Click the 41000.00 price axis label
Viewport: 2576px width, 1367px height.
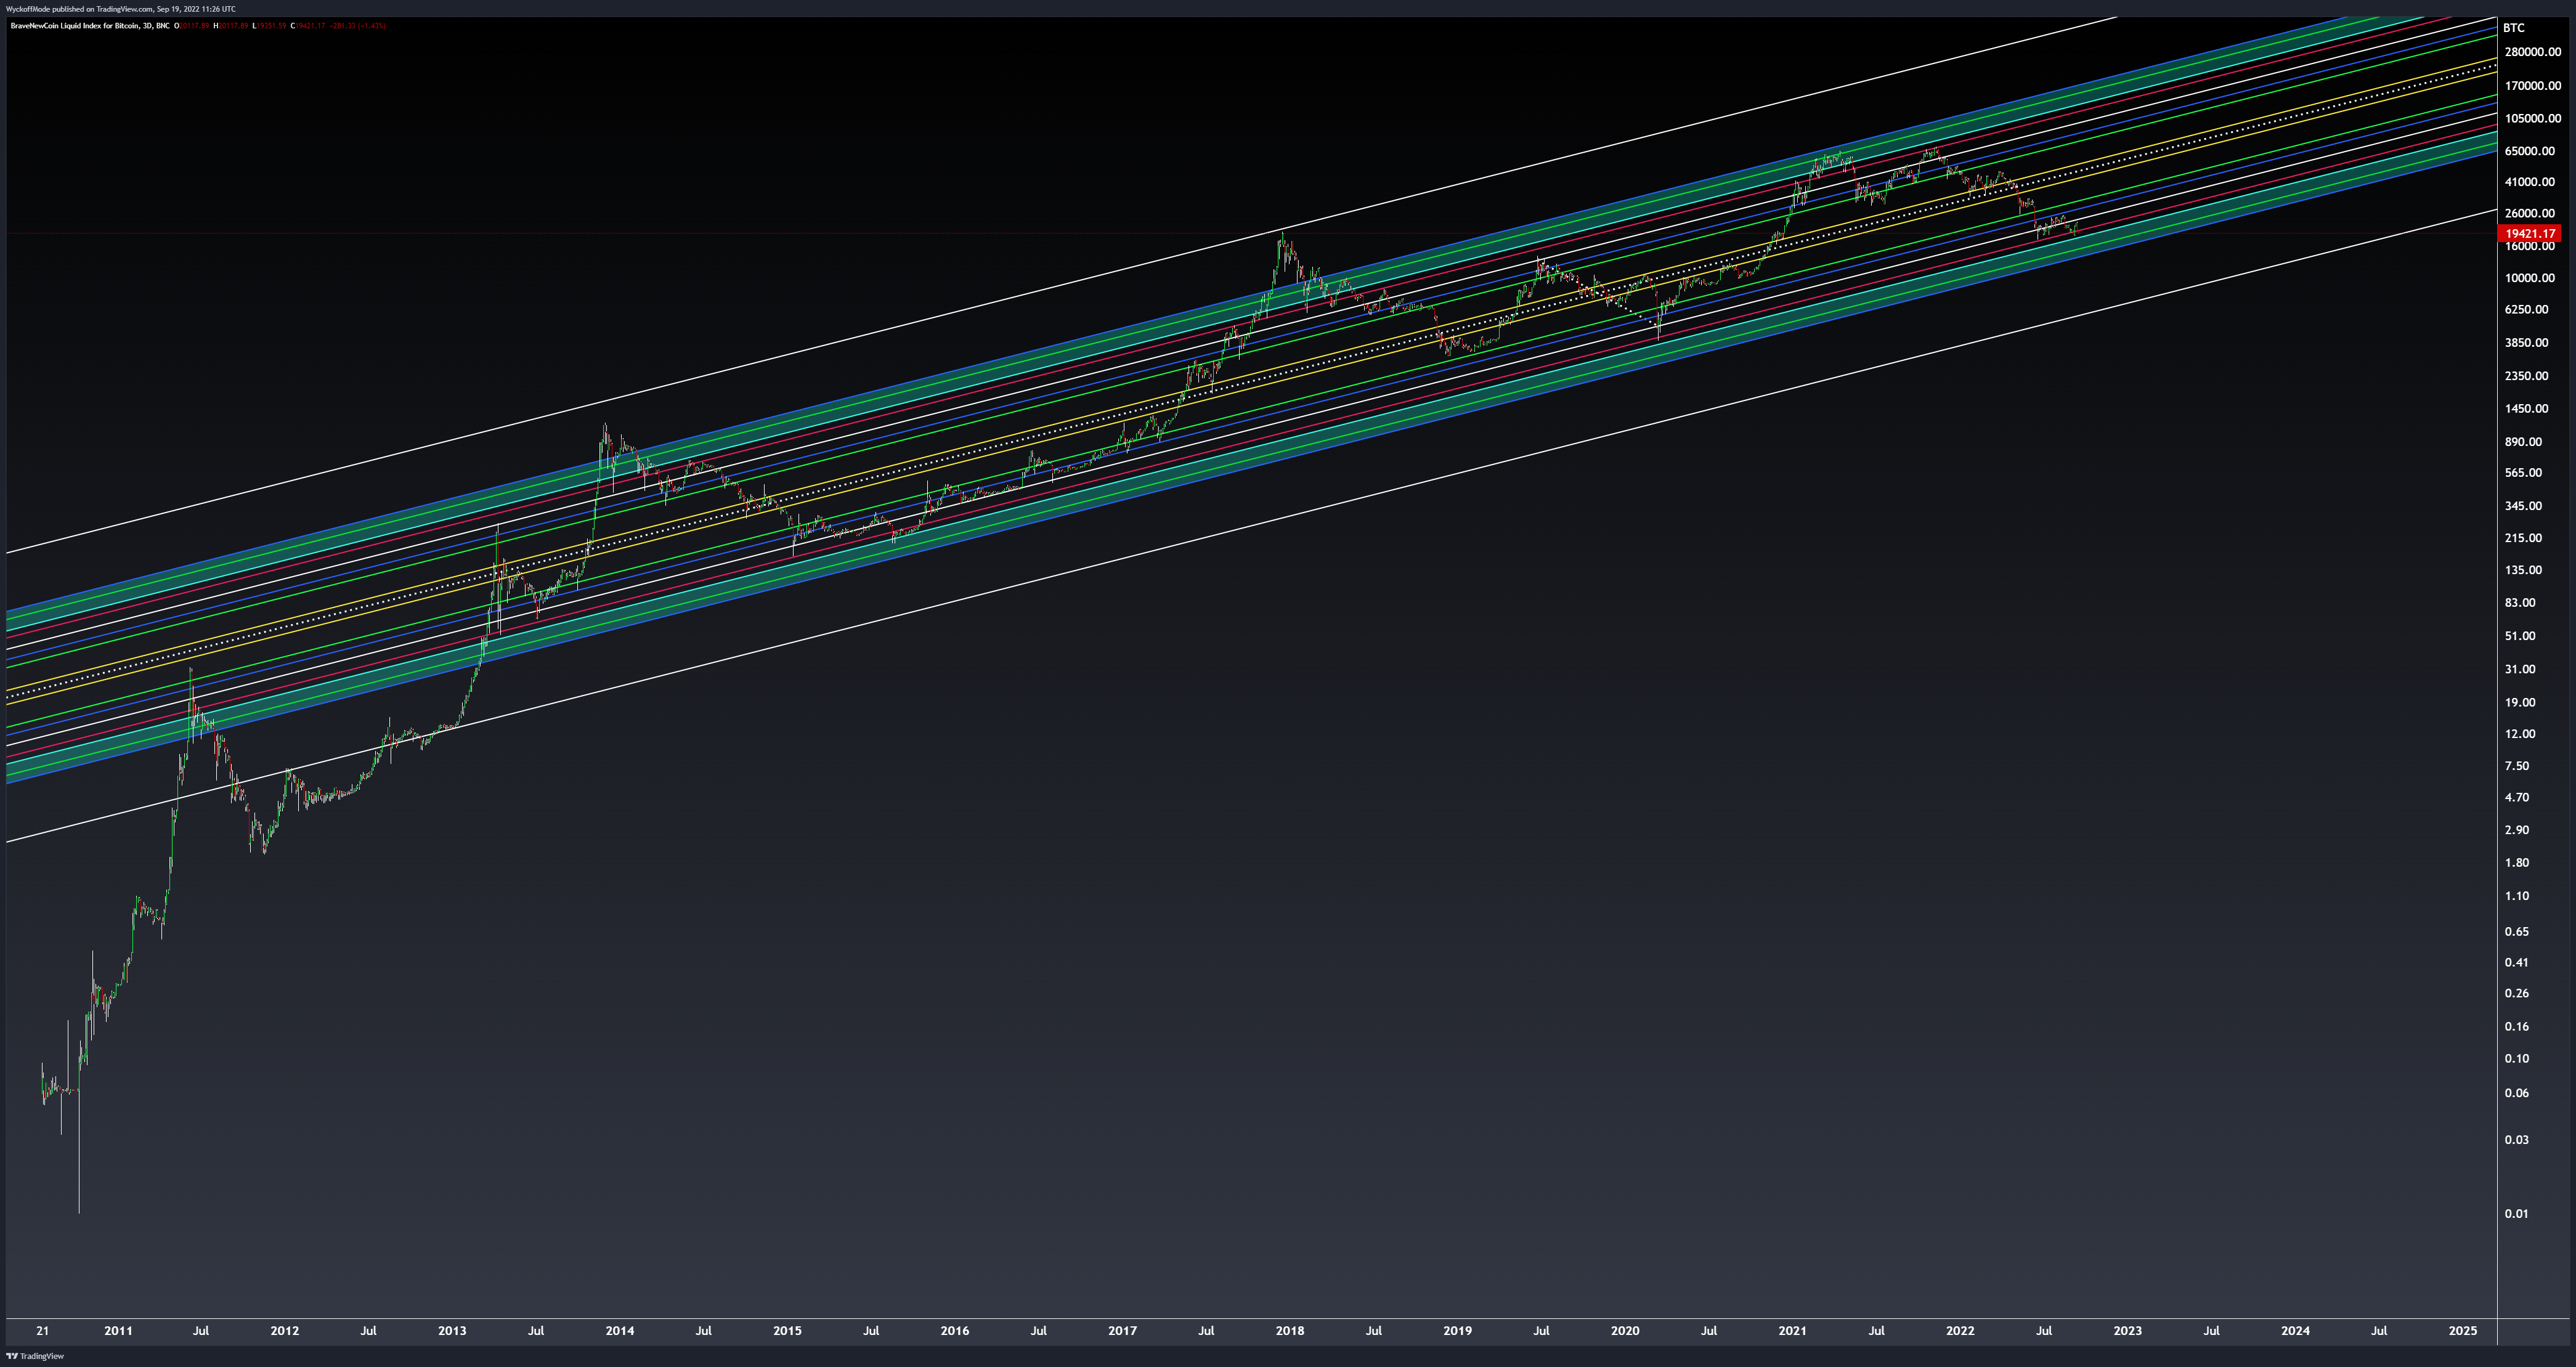coord(2530,182)
